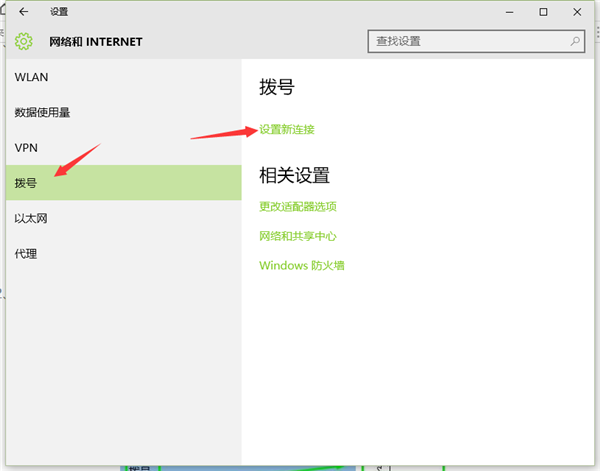
Task: Select the 拨号 sidebar item
Action: (26, 183)
